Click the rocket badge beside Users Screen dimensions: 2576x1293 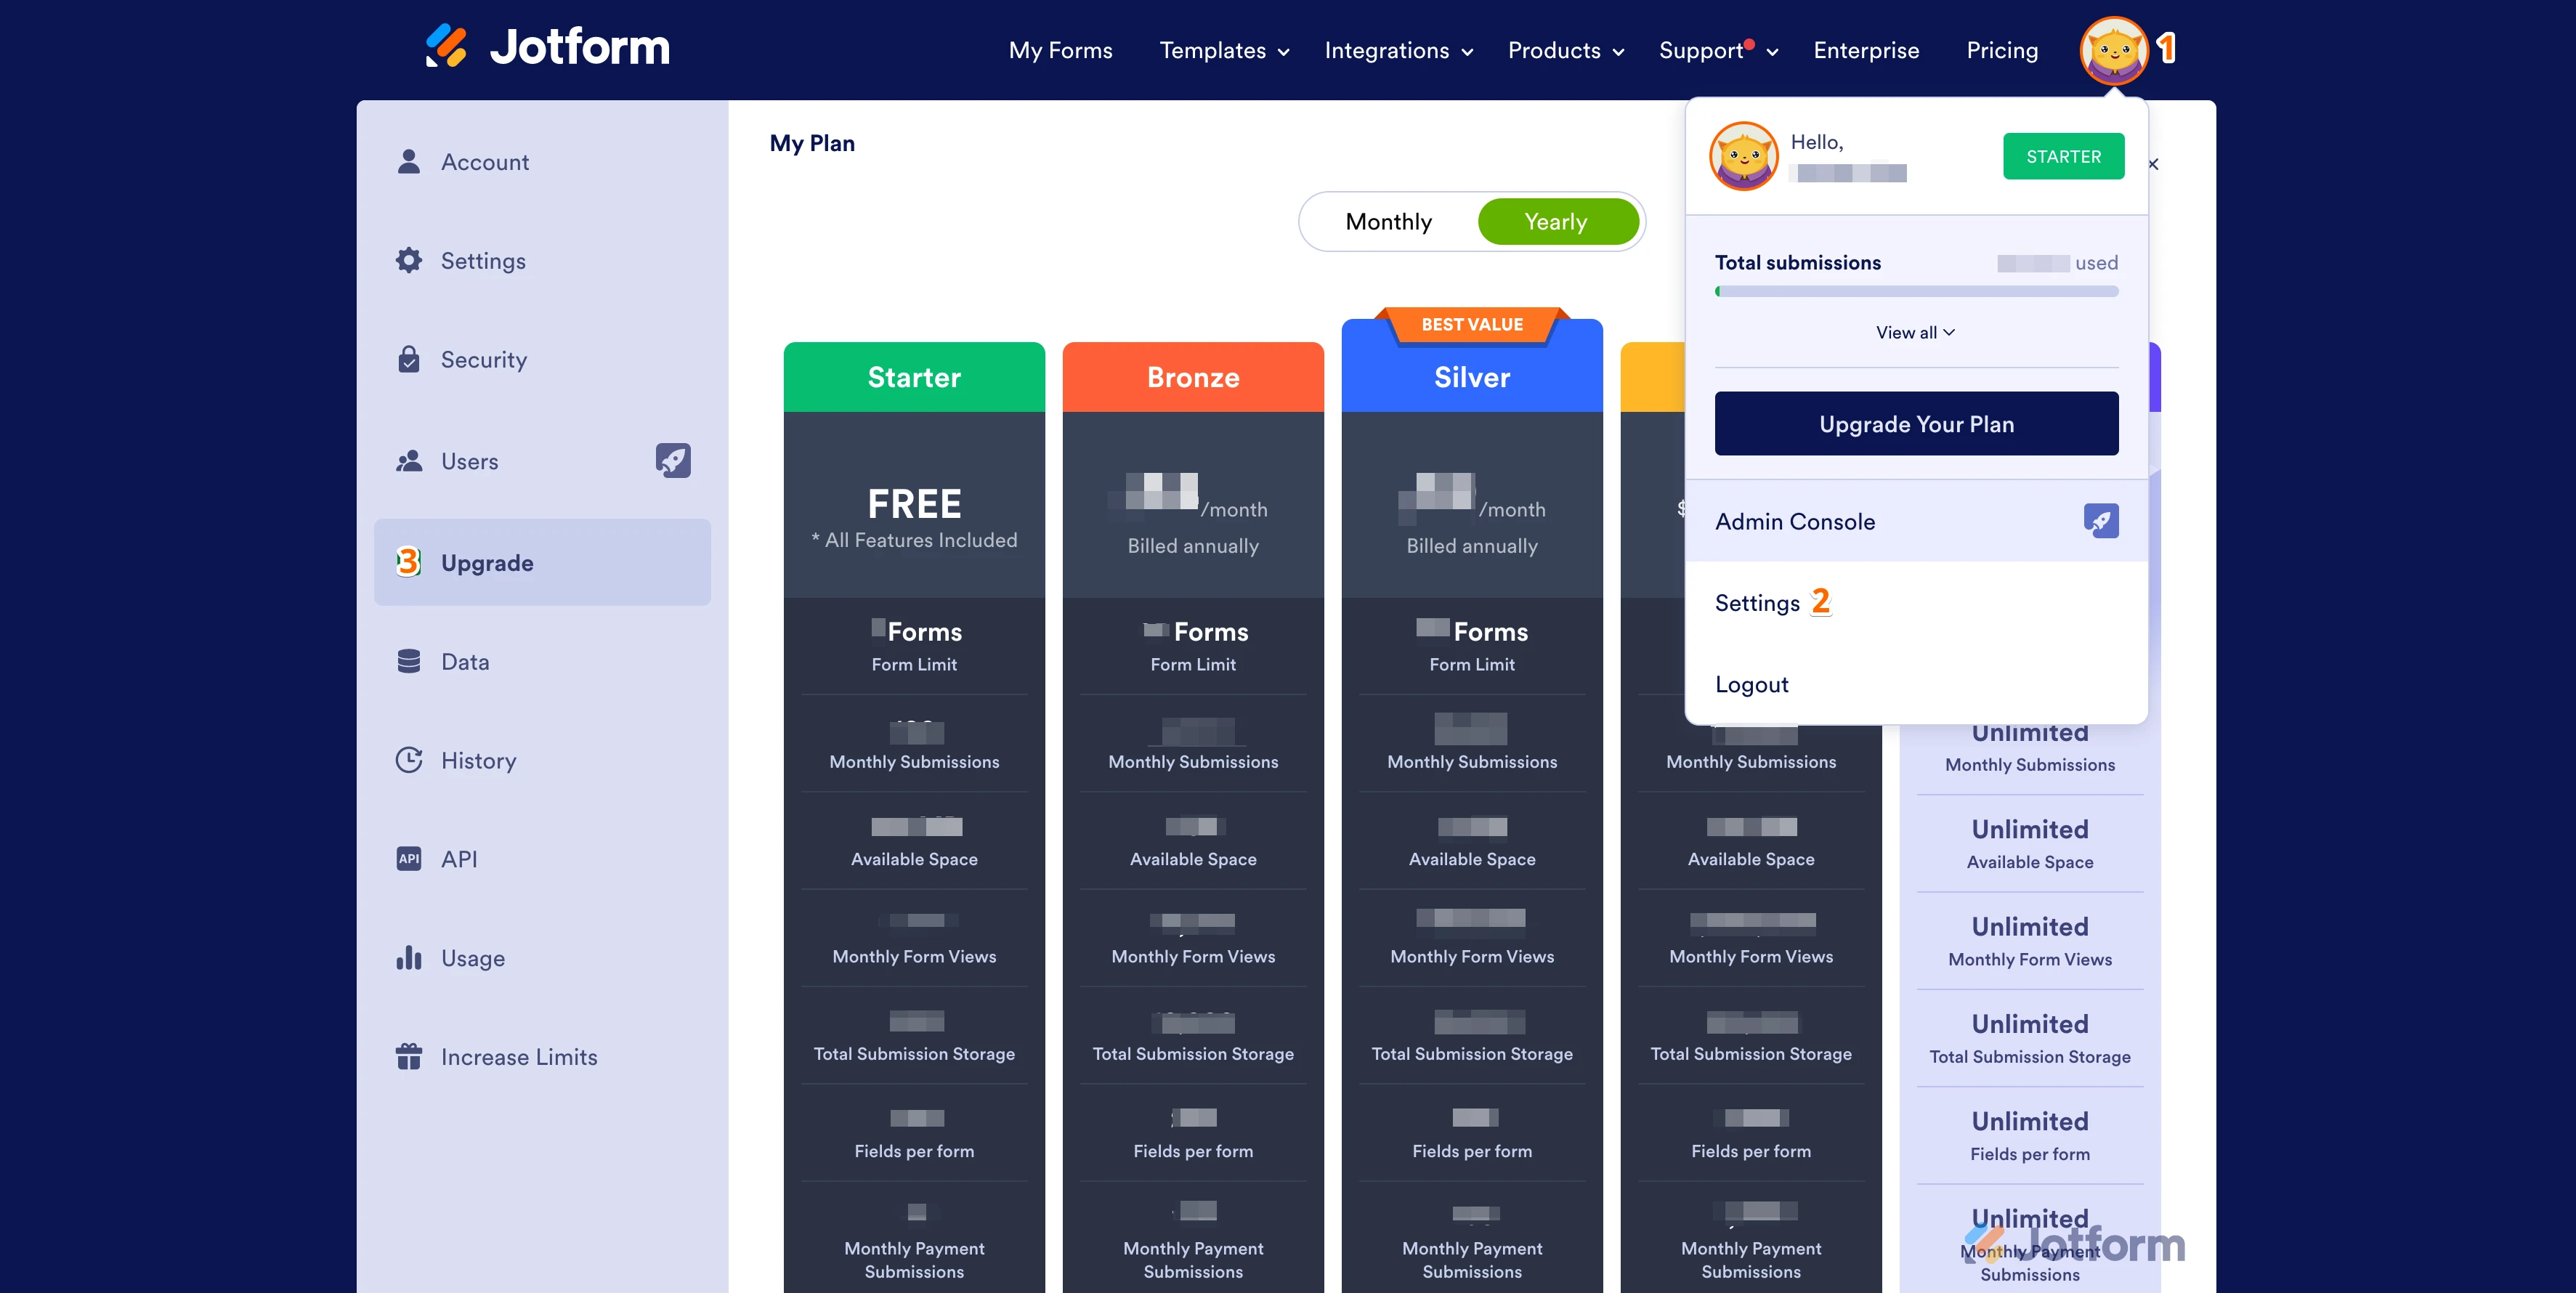pos(673,460)
